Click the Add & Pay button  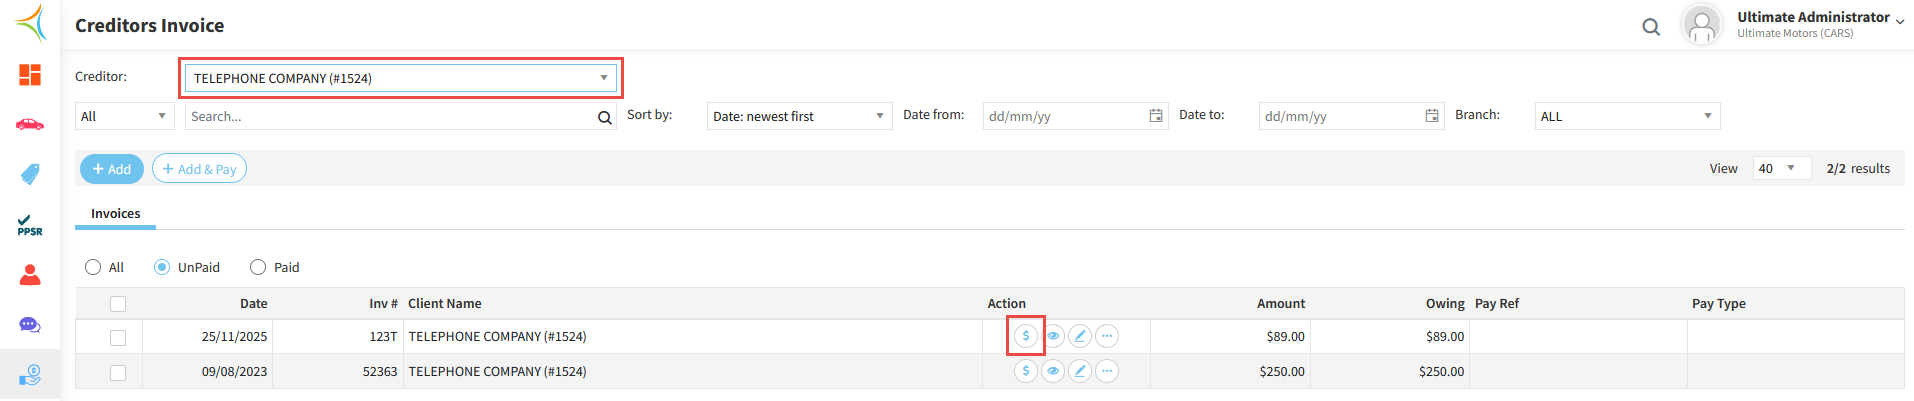(x=199, y=169)
